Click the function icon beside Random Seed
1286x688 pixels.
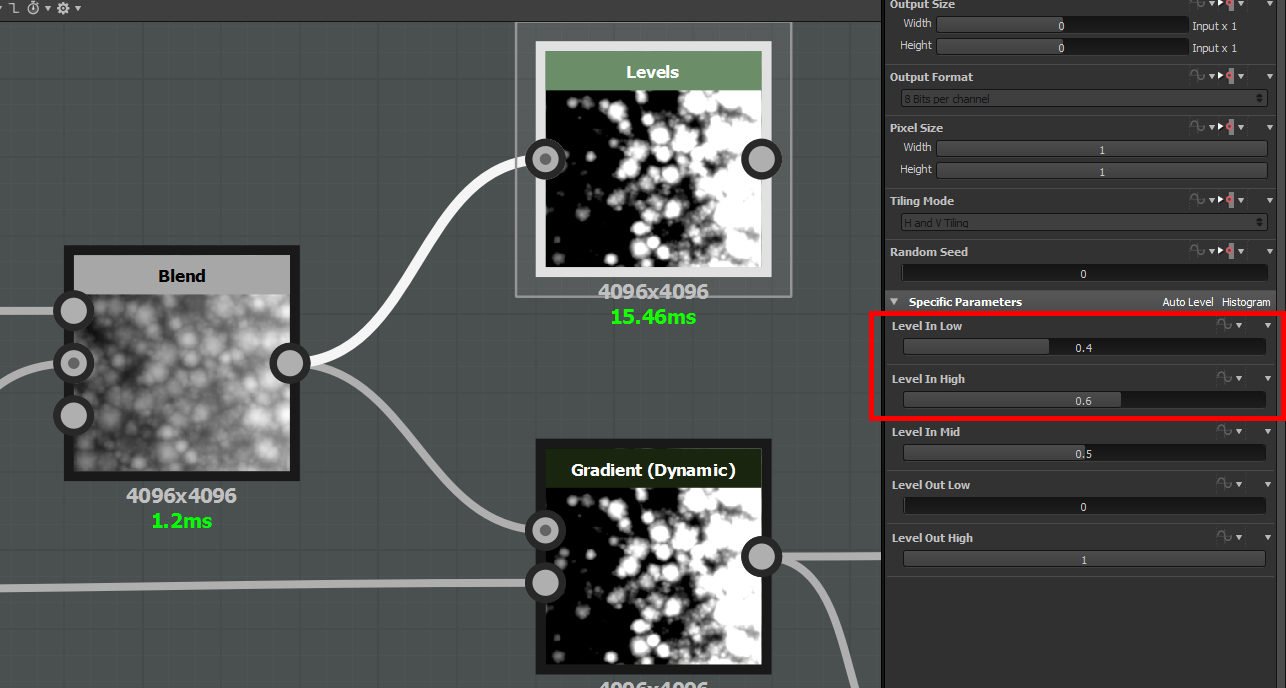(x=1197, y=250)
